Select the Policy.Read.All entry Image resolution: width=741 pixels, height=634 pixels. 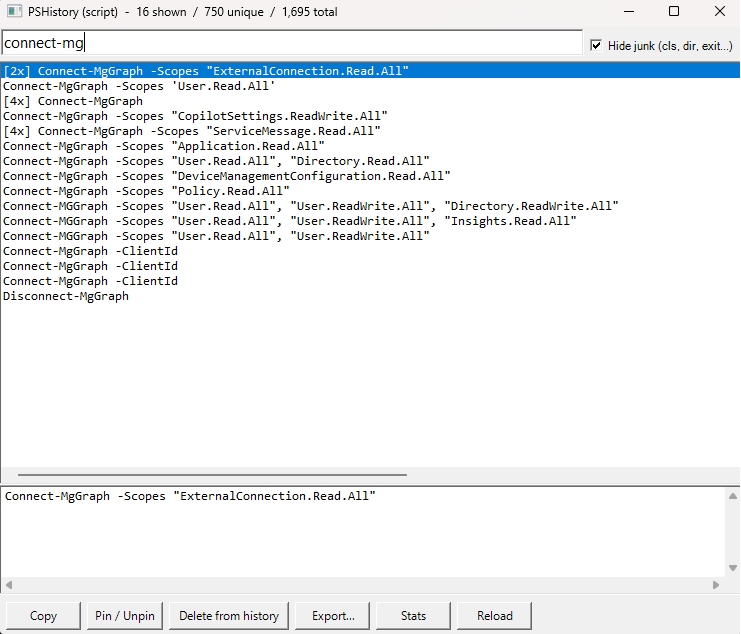[x=370, y=191]
